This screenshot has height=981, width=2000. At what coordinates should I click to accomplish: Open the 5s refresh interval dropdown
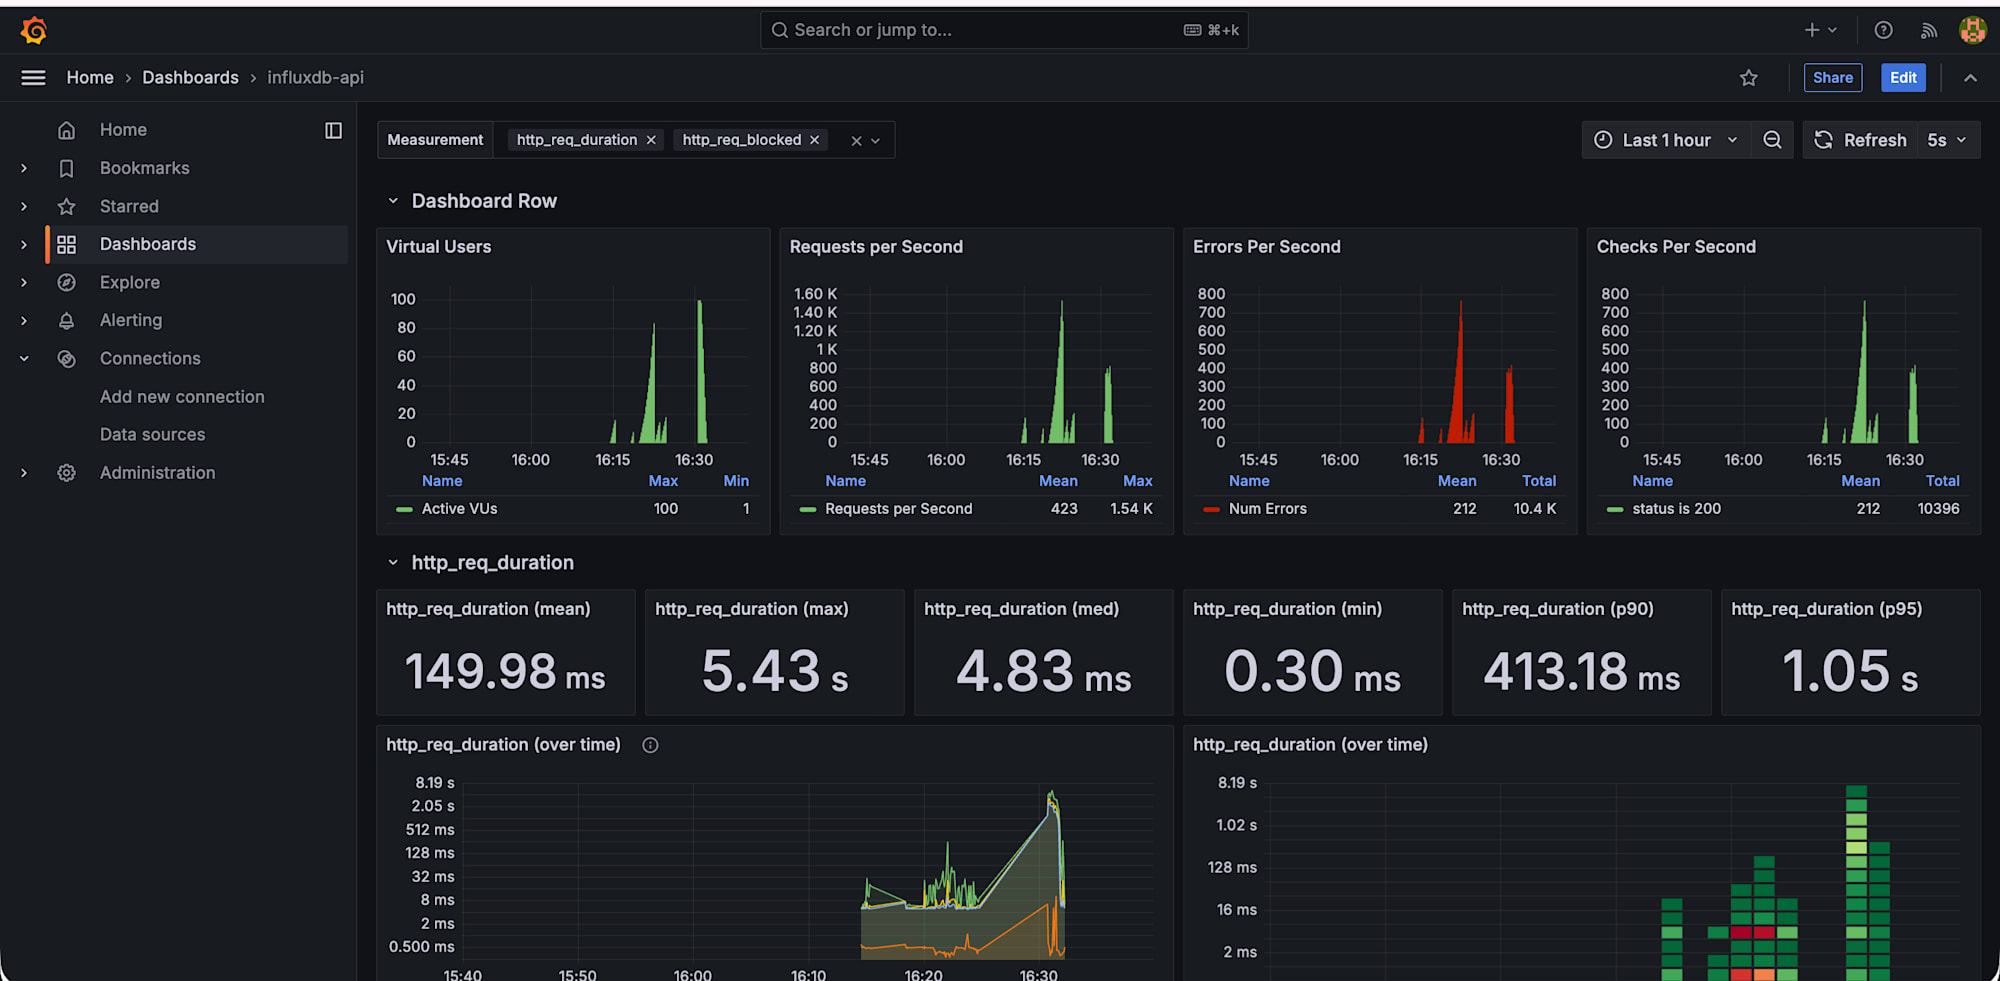[1947, 140]
